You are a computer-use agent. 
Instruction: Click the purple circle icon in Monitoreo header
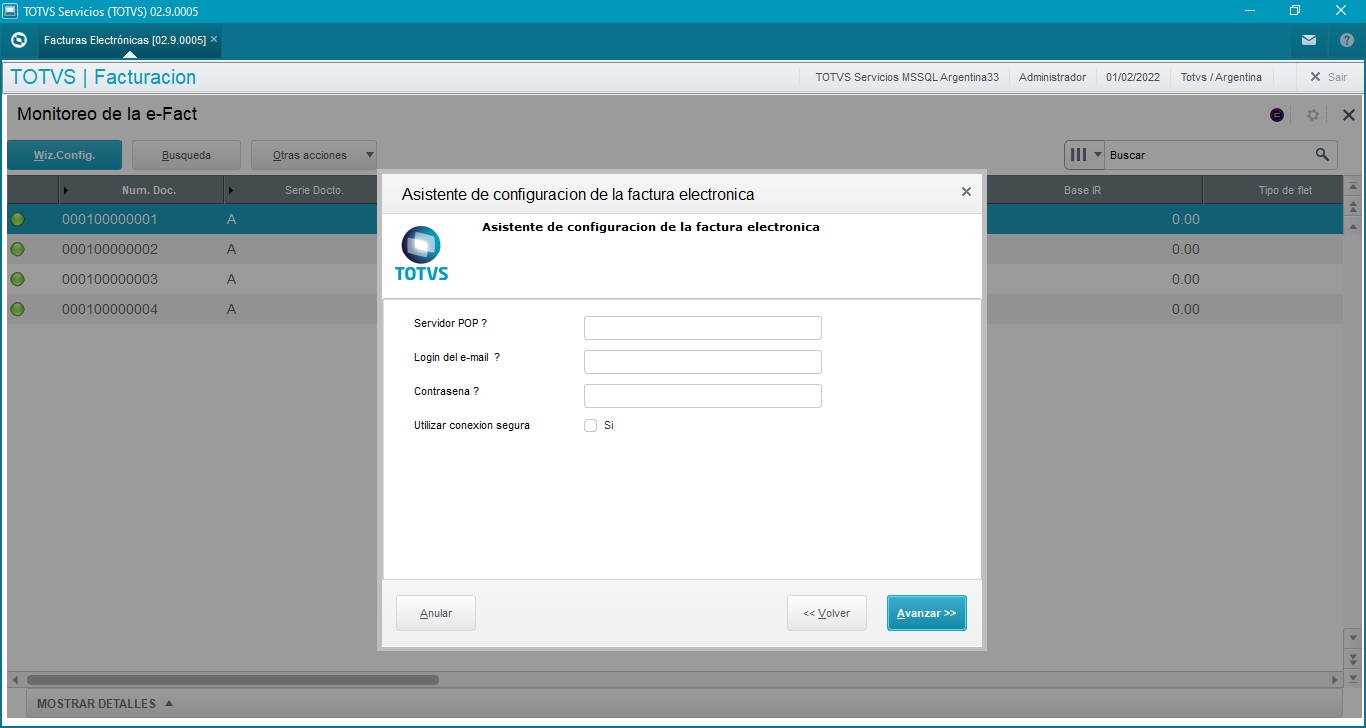[1277, 115]
